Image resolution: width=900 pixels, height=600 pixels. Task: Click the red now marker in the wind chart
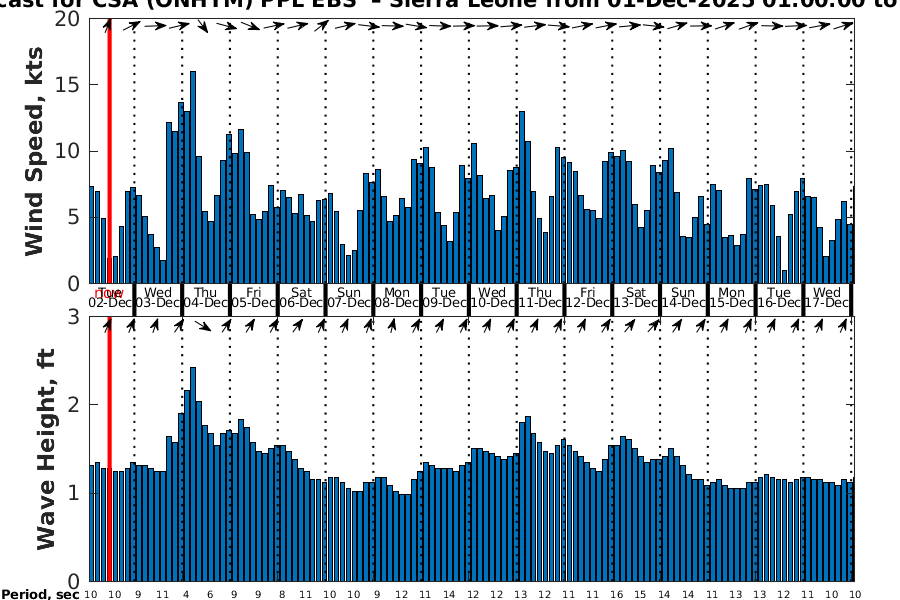click(109, 150)
